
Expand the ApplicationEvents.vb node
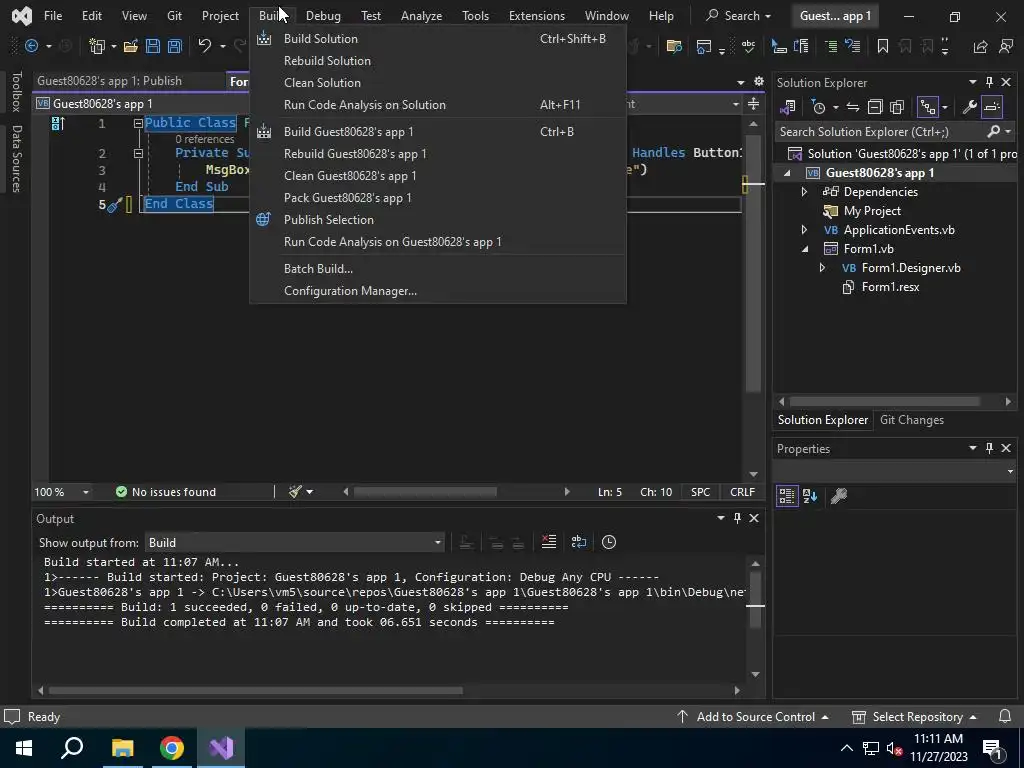(x=805, y=229)
